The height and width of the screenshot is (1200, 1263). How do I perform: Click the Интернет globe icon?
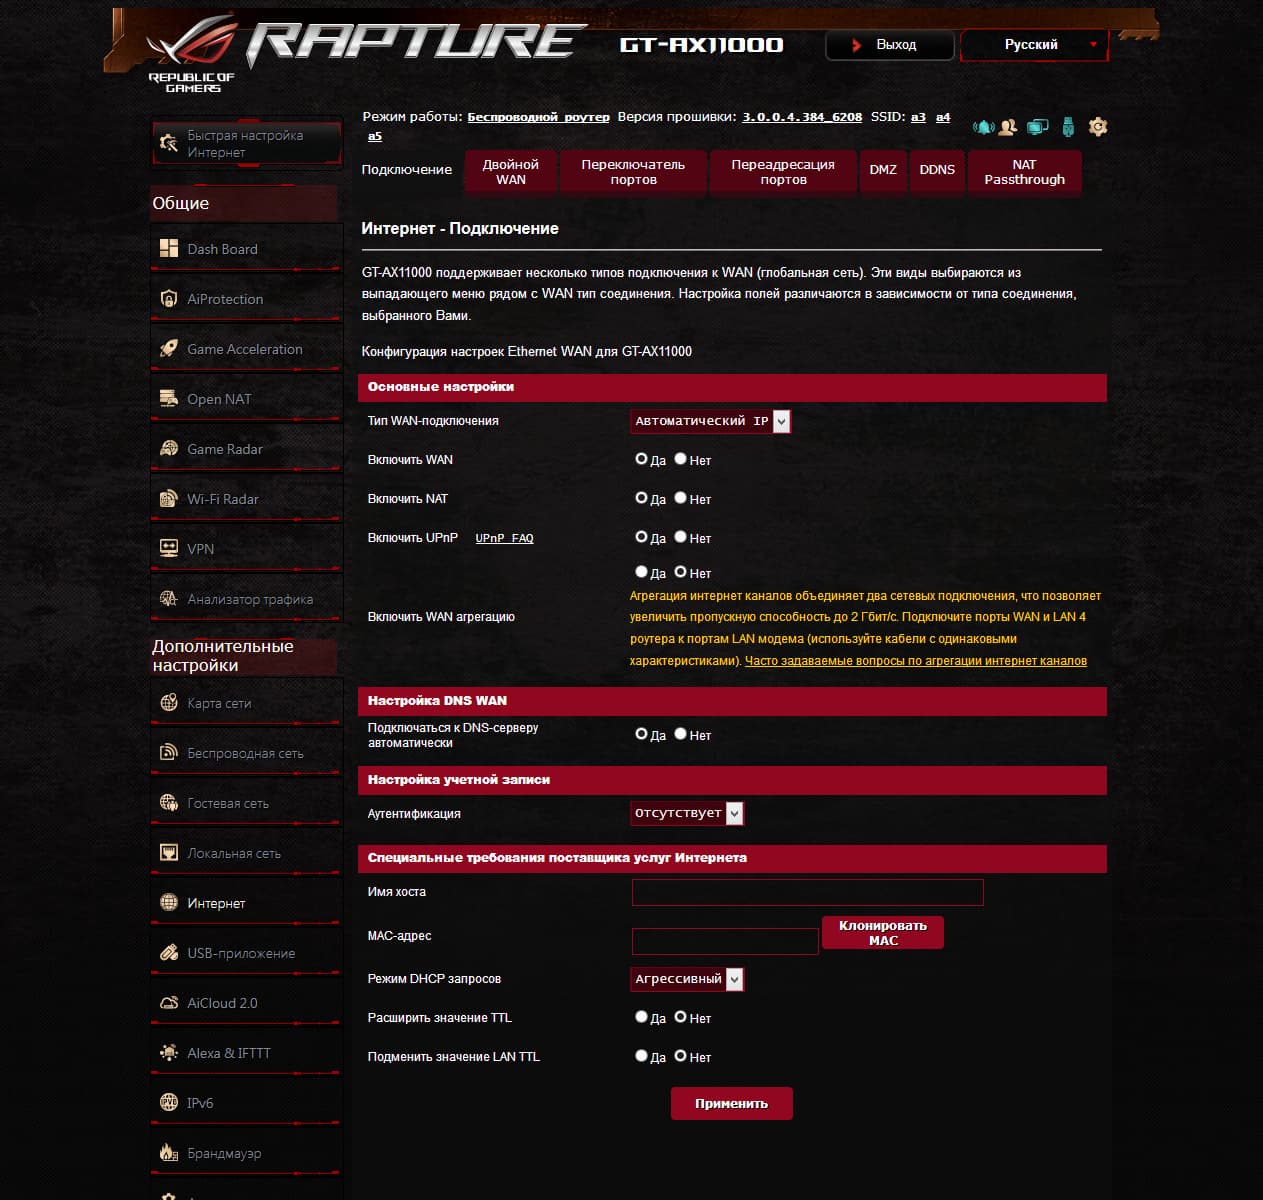pyautogui.click(x=168, y=902)
